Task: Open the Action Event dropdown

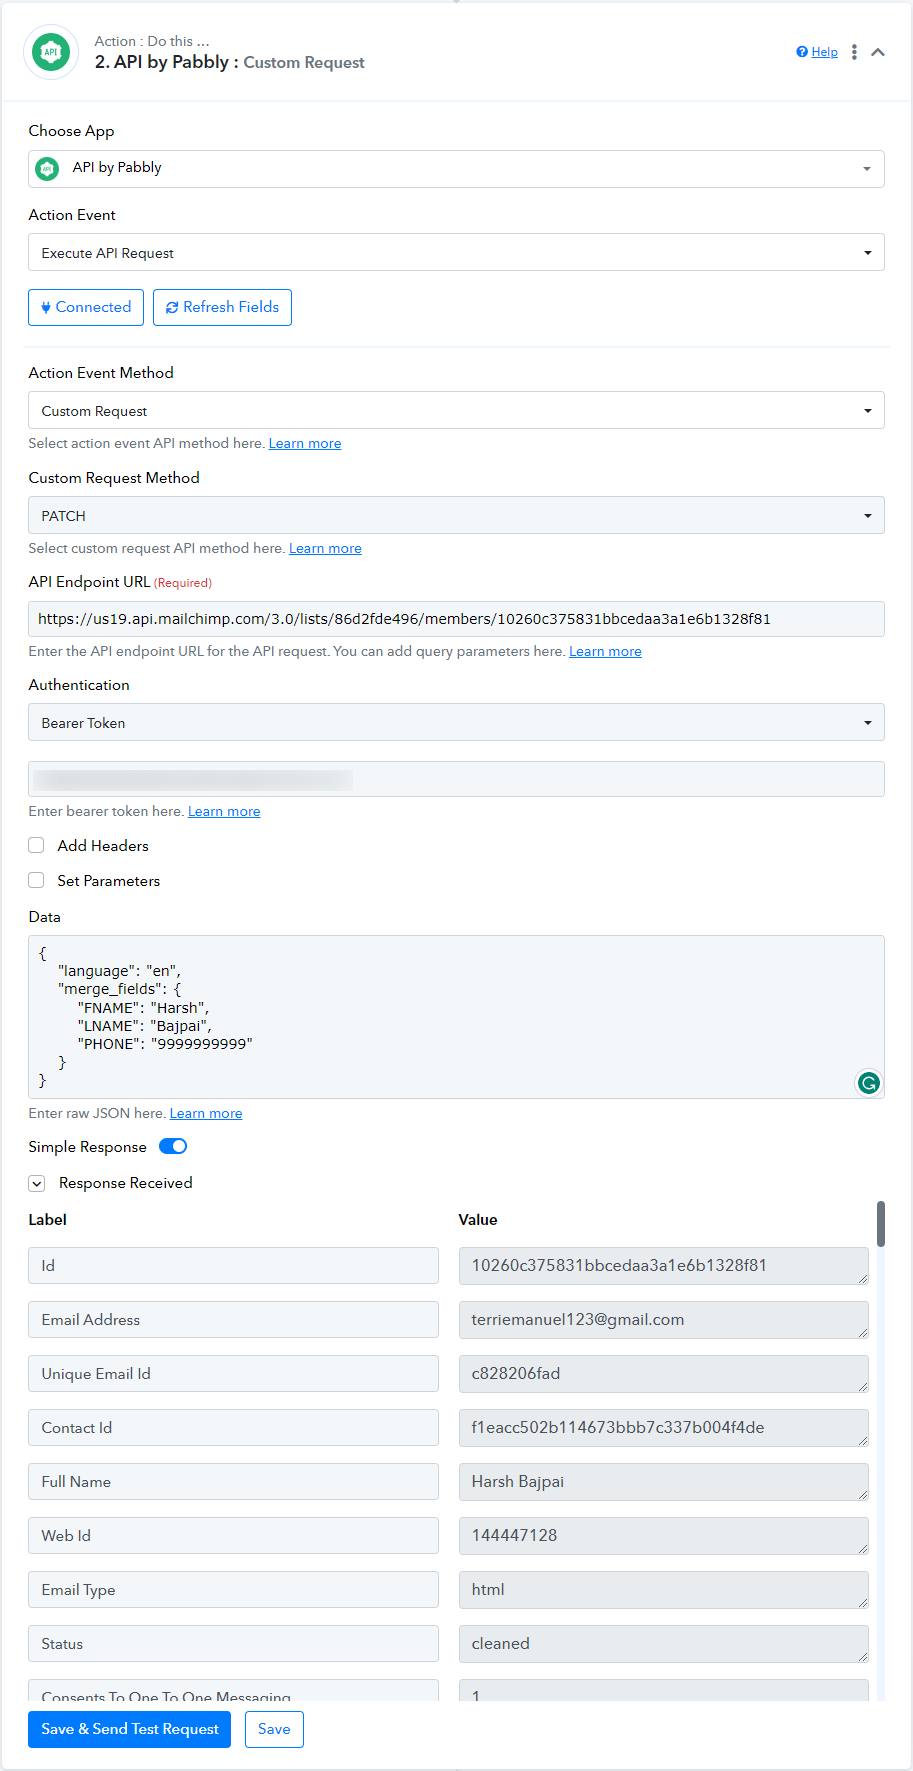Action: [456, 252]
